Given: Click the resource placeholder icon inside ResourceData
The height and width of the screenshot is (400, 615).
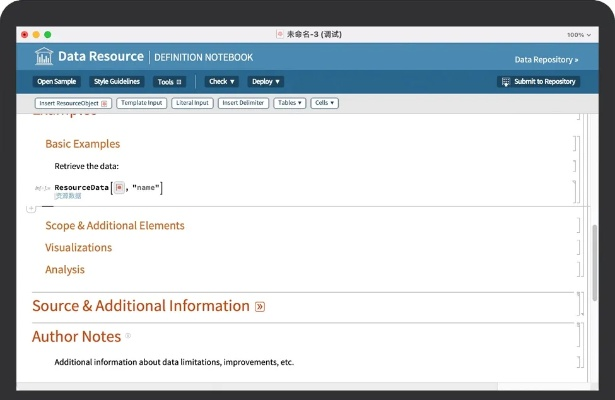Looking at the screenshot, I should [x=119, y=187].
